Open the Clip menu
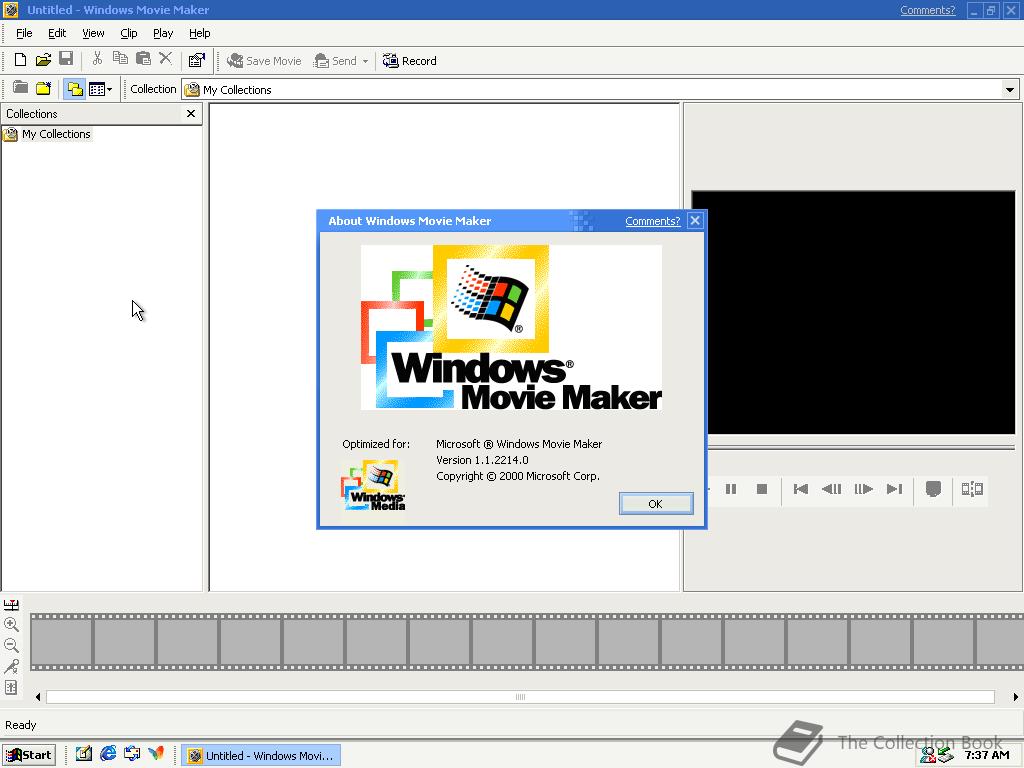This screenshot has width=1024, height=768. click(129, 33)
